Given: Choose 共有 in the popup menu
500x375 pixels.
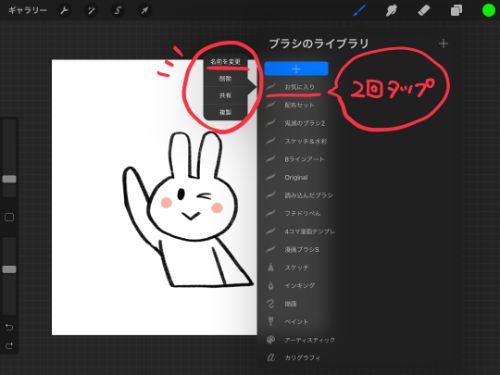Looking at the screenshot, I should click(x=225, y=95).
